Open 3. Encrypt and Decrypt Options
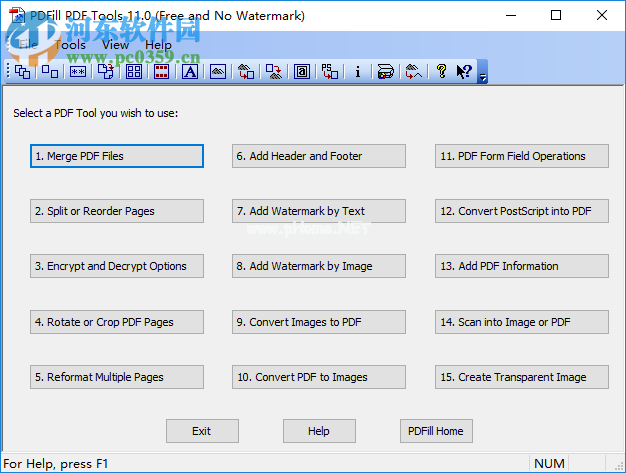 117,266
